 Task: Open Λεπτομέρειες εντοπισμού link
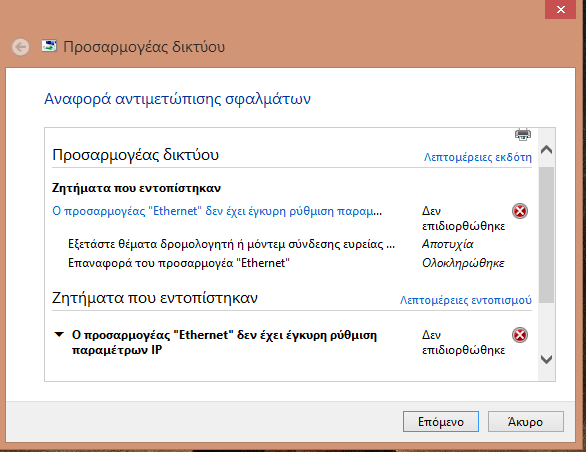[x=466, y=300]
